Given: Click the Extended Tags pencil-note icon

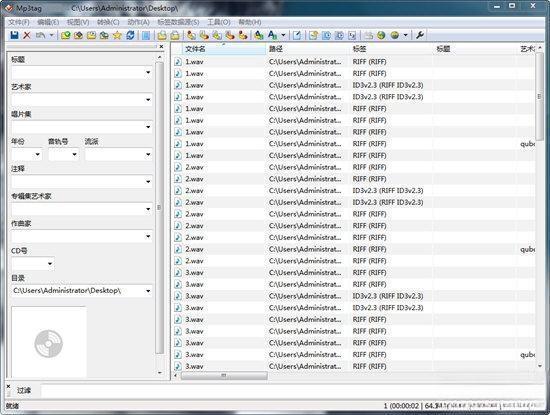Looking at the screenshot, I should coord(297,35).
